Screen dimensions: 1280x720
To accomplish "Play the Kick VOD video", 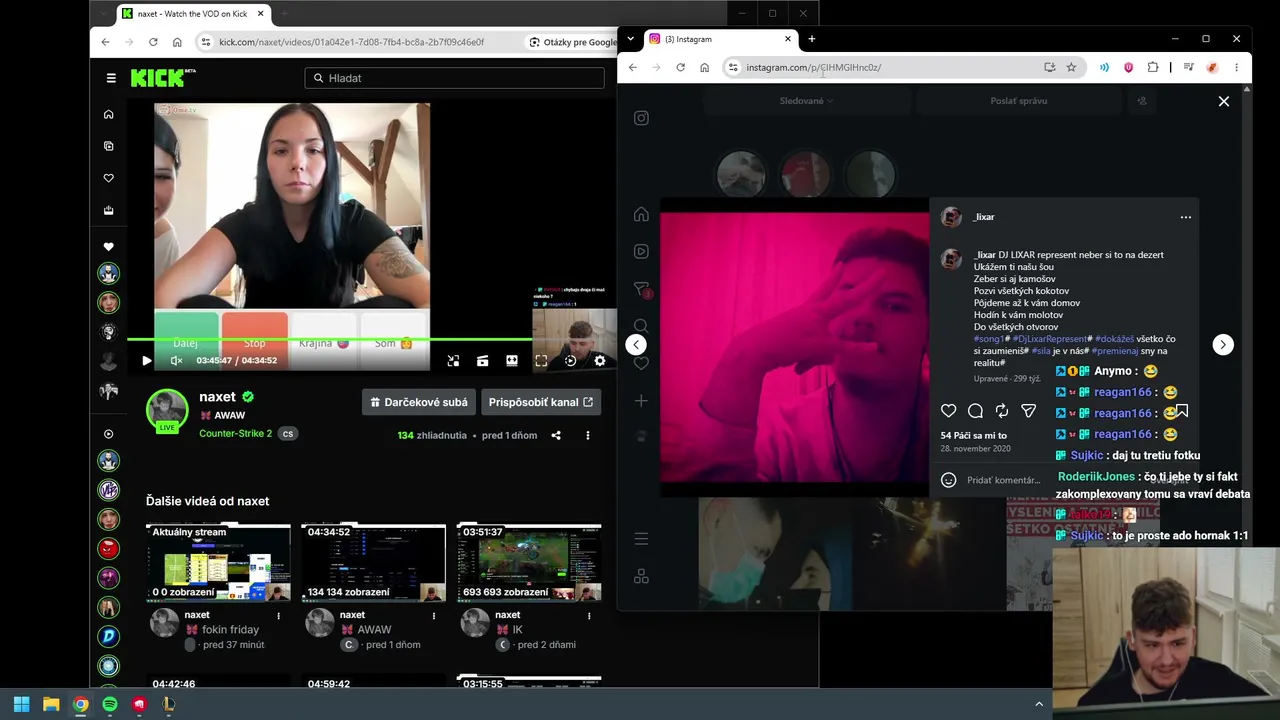I will 147,361.
